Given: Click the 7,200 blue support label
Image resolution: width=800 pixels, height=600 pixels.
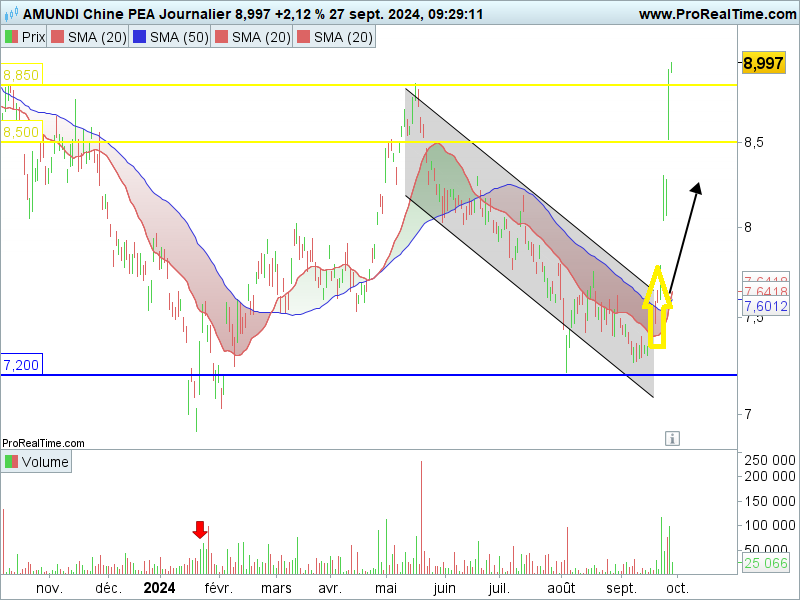Looking at the screenshot, I should [21, 364].
